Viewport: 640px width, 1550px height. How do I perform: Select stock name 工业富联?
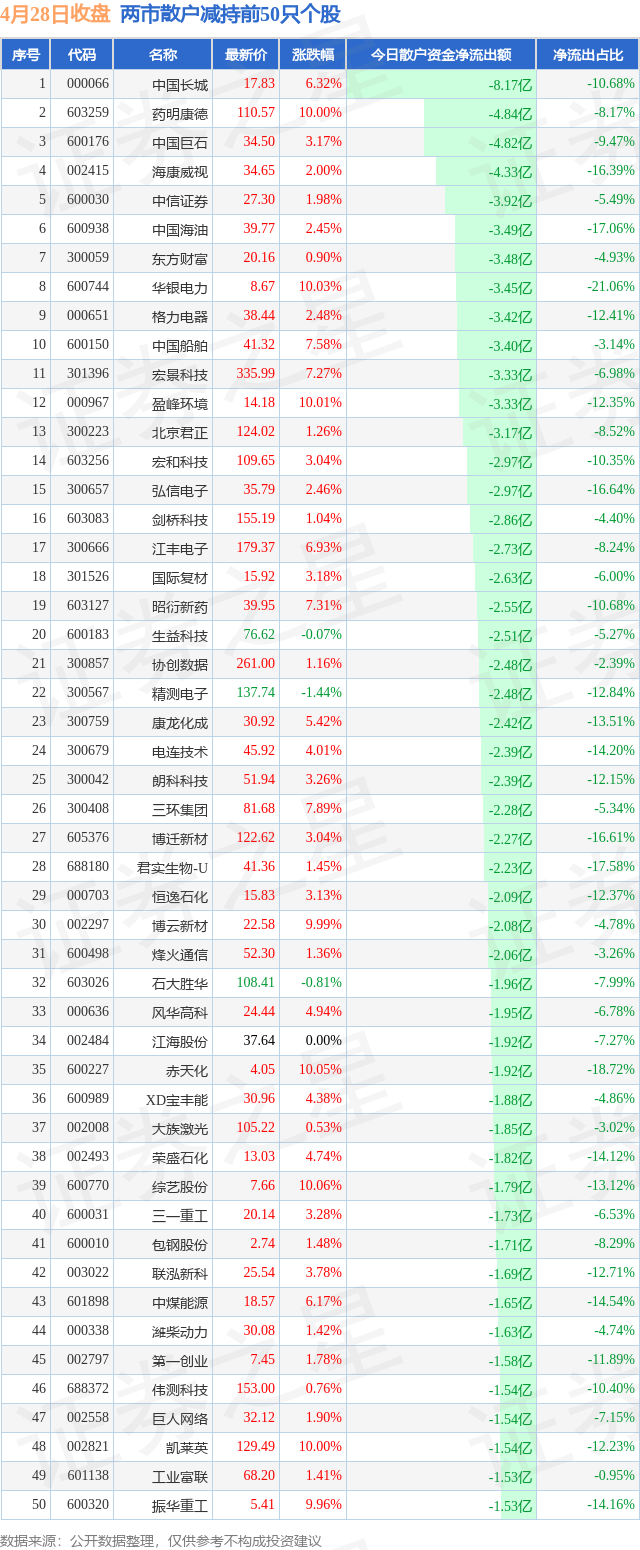pos(181,1476)
